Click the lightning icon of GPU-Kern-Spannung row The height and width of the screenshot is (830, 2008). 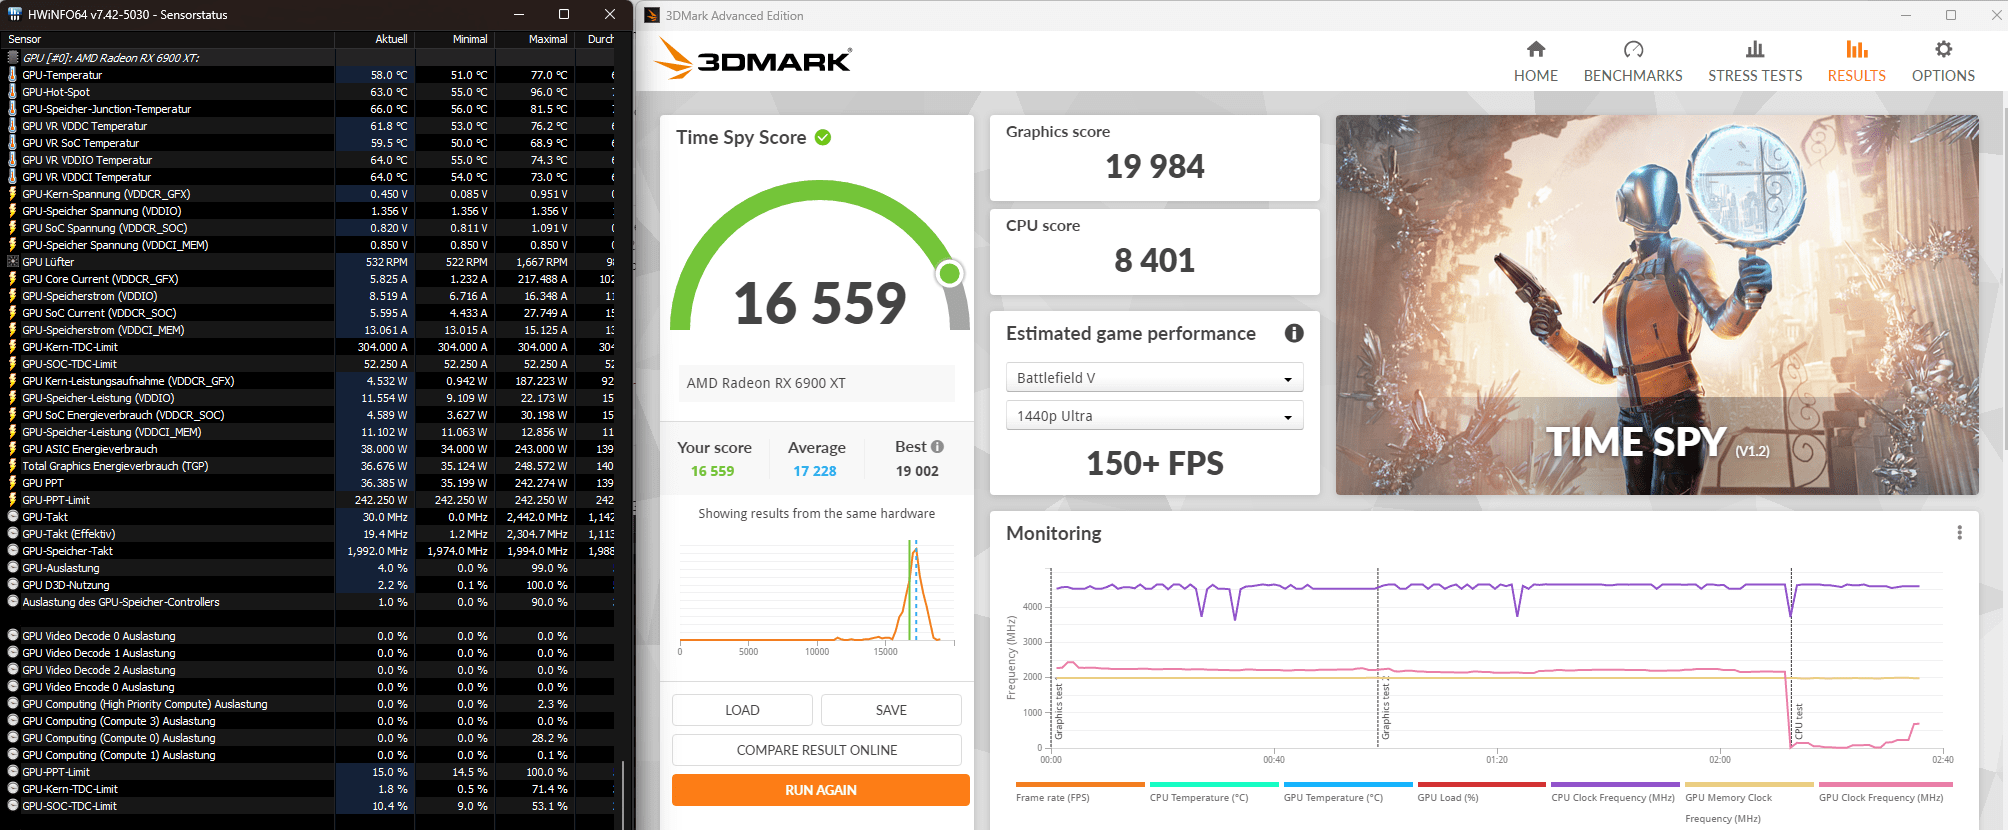13,194
